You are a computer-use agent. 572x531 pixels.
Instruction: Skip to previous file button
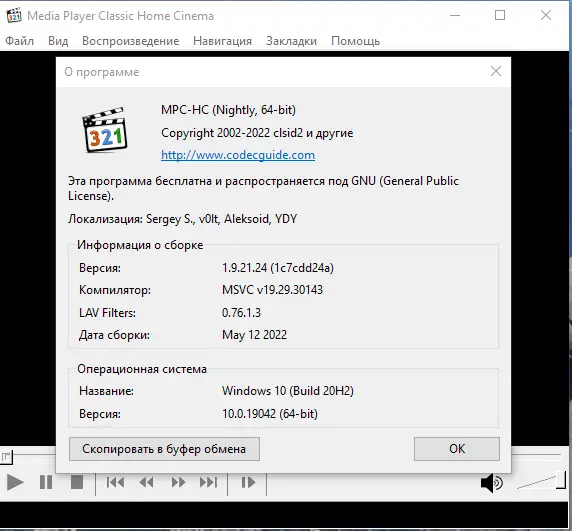pyautogui.click(x=115, y=482)
